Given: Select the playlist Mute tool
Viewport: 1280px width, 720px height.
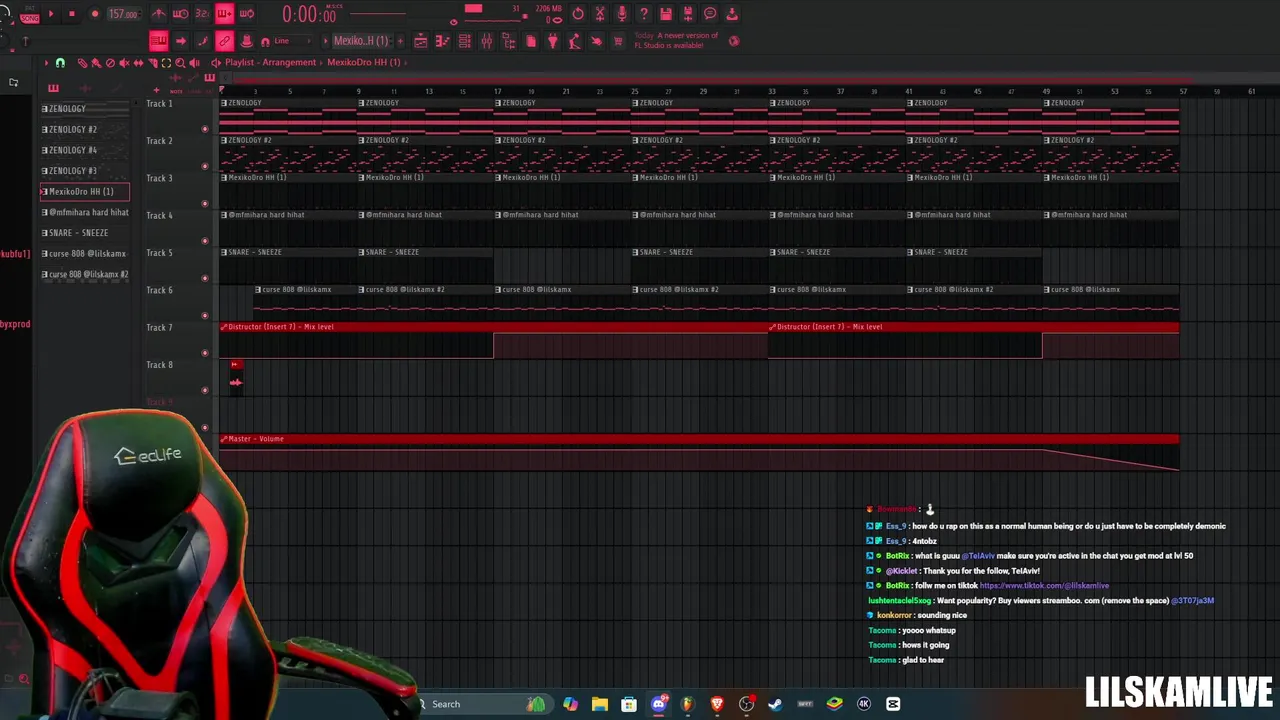Looking at the screenshot, I should pos(124,62).
